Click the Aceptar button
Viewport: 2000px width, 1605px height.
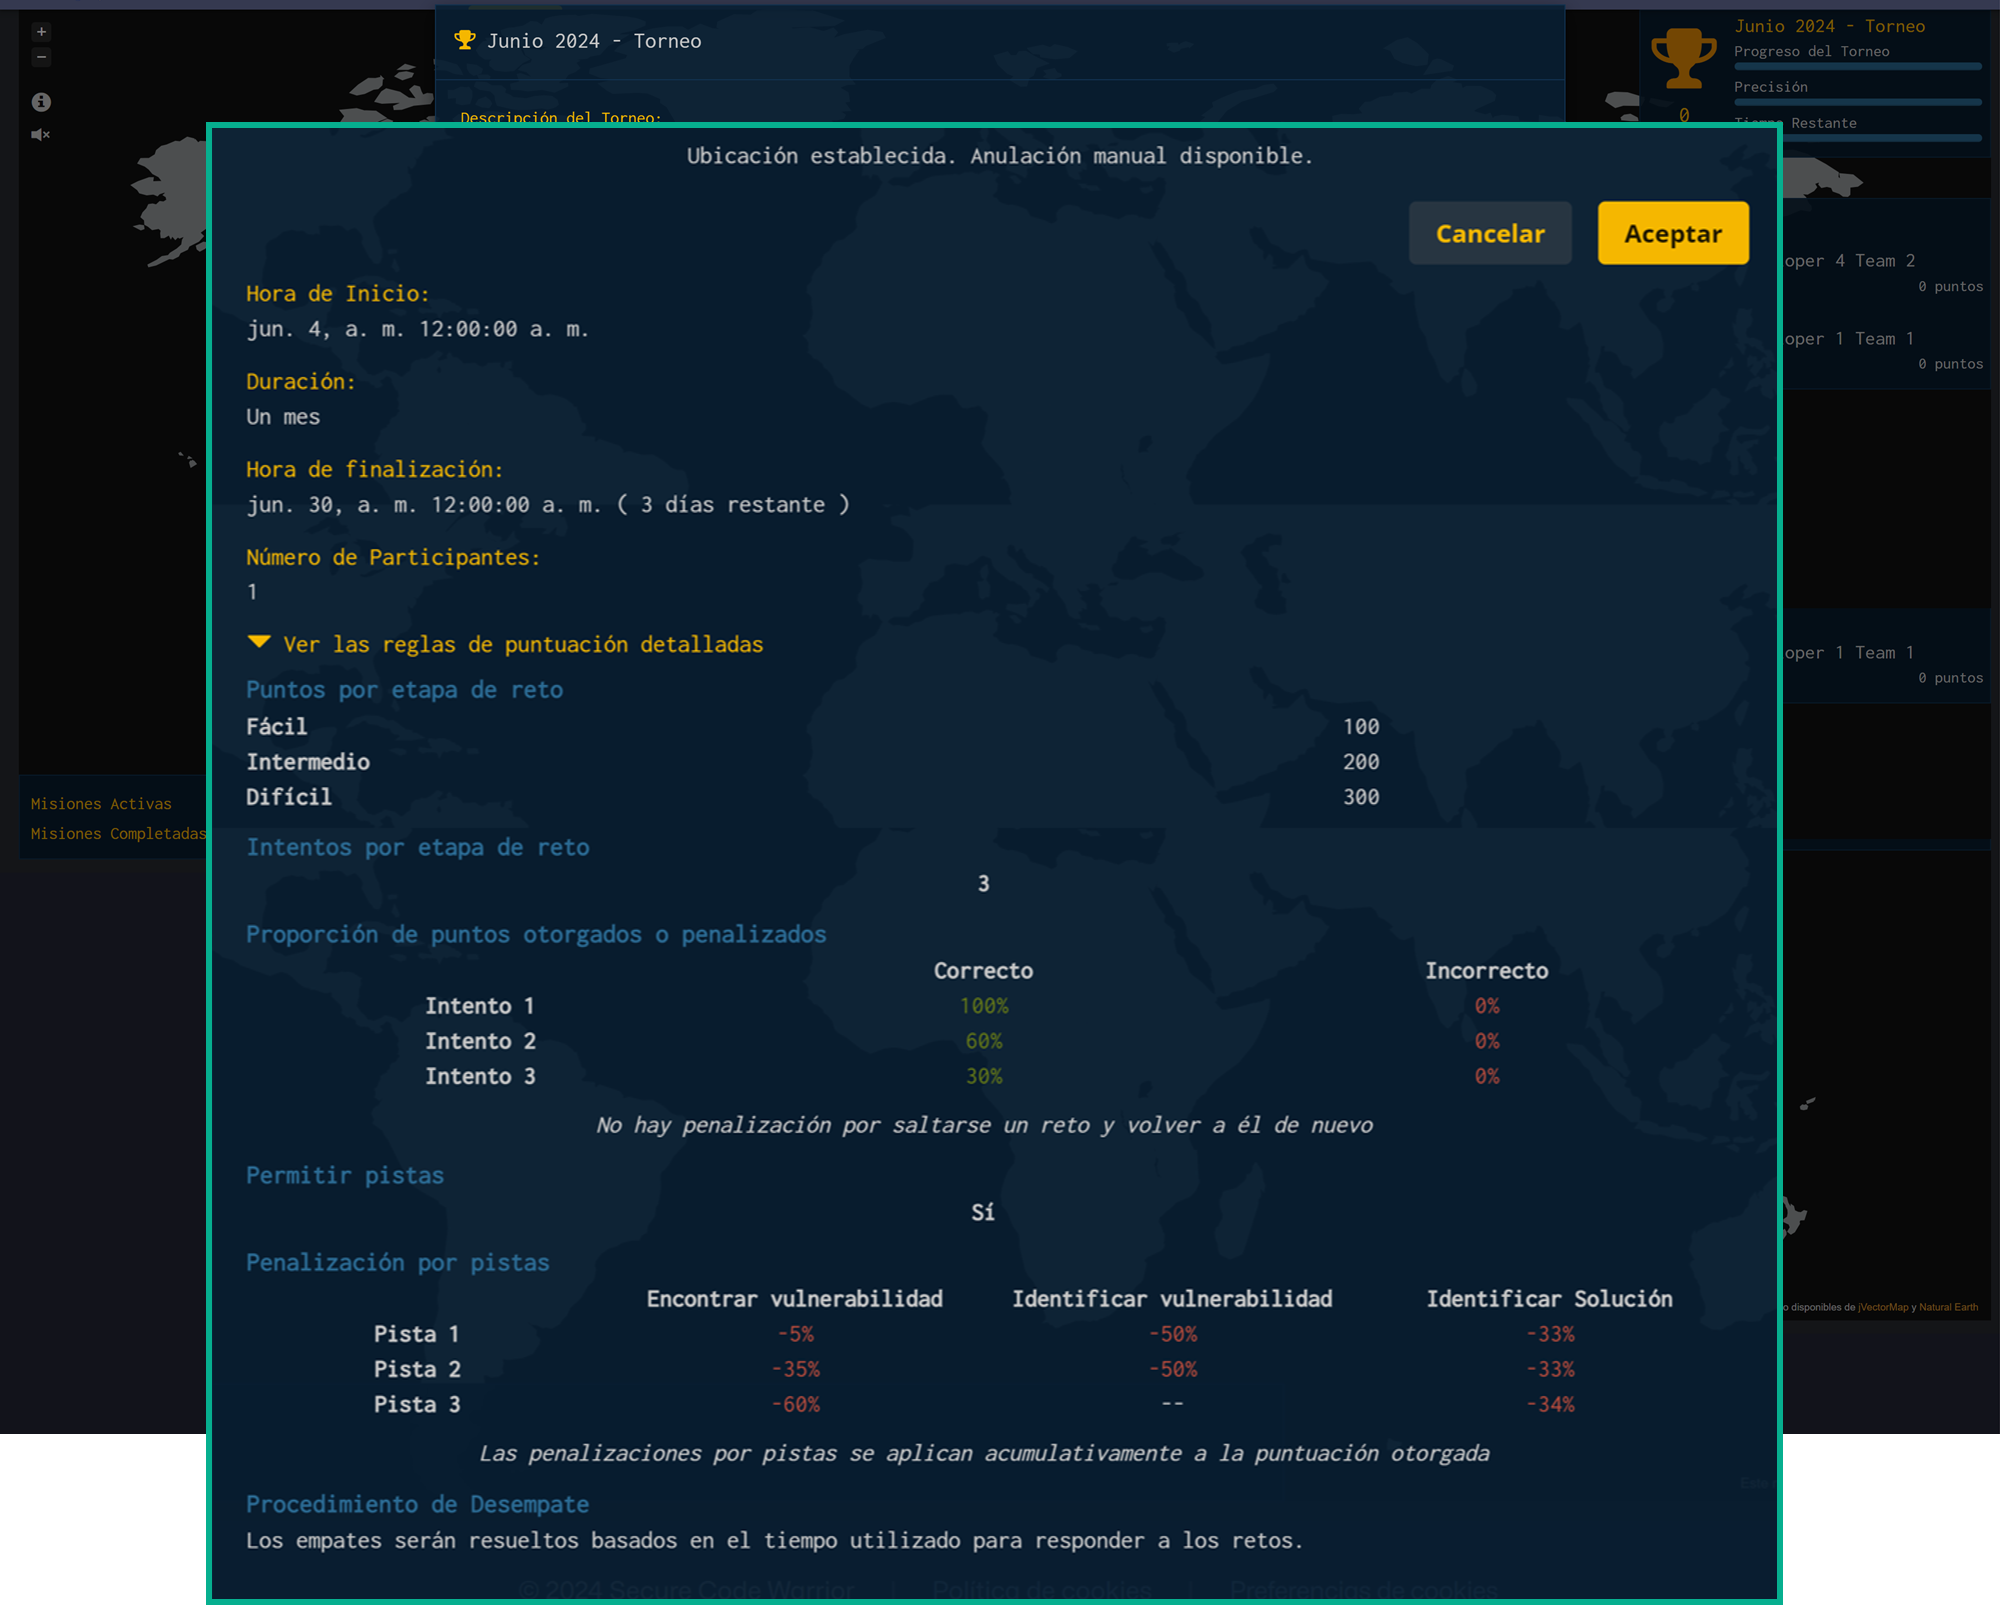1672,233
